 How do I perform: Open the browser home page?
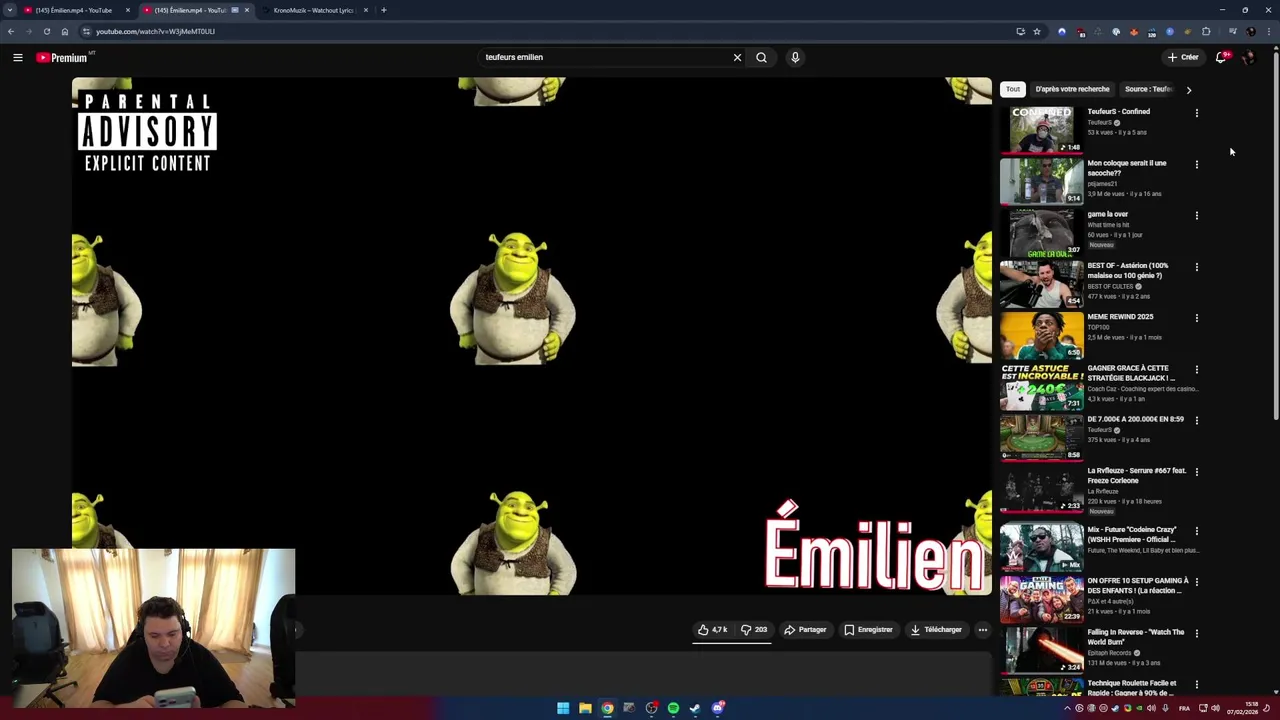coord(65,31)
